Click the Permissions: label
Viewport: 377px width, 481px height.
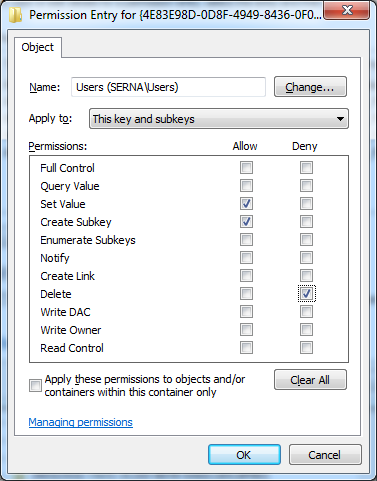58,146
